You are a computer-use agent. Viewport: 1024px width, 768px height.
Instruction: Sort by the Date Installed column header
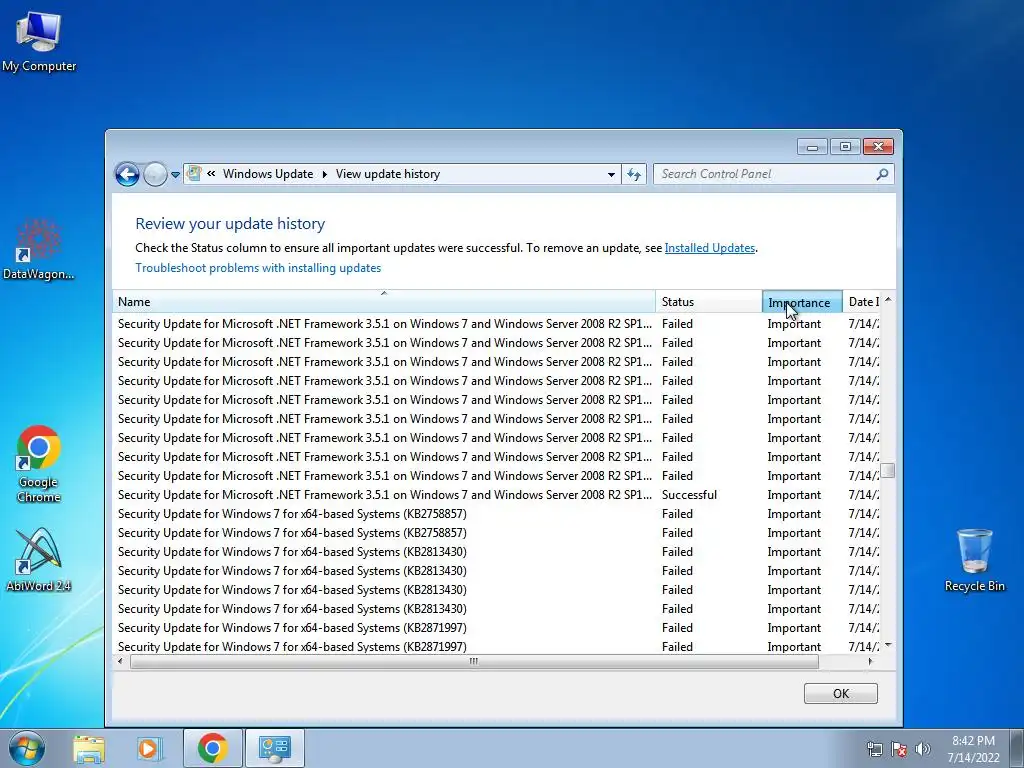(x=862, y=302)
